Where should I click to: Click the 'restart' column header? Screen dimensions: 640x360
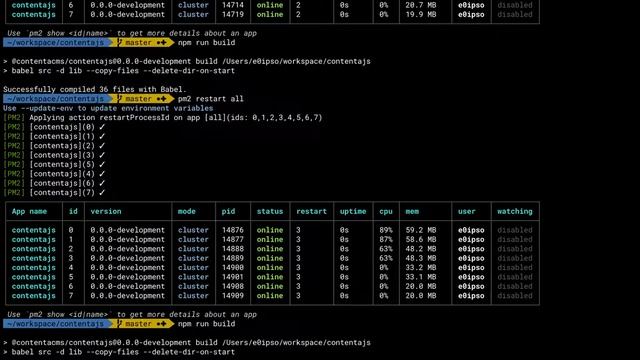(311, 211)
